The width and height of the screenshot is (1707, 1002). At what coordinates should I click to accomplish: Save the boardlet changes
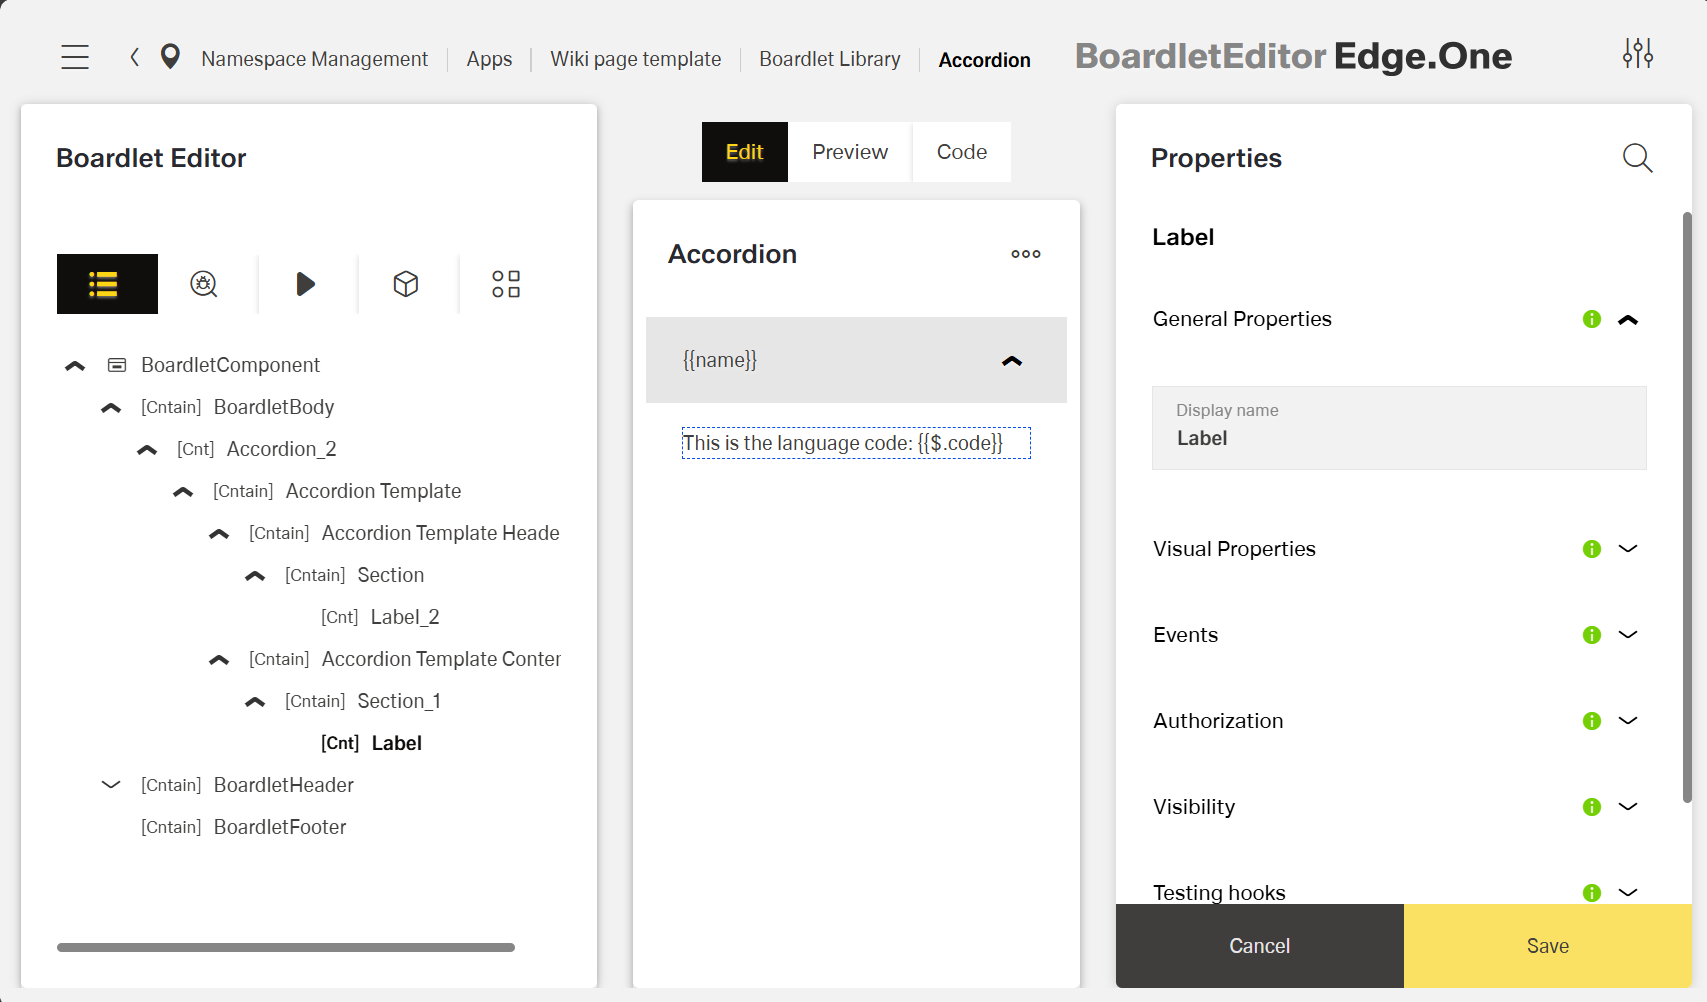coord(1547,945)
